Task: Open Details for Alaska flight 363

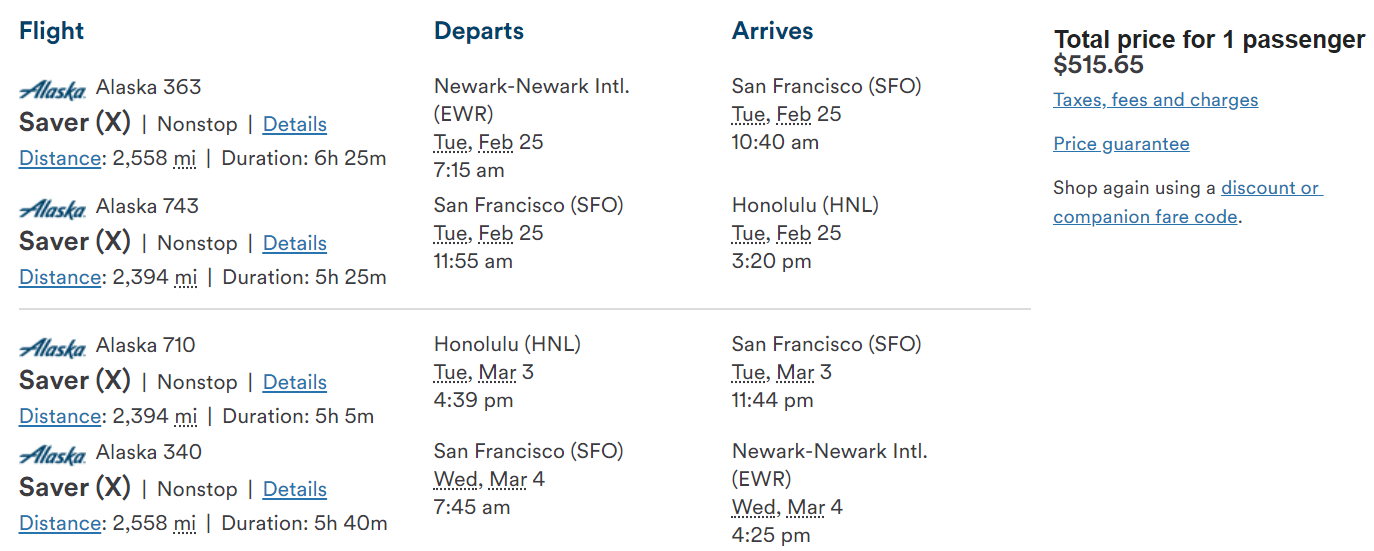Action: pyautogui.click(x=295, y=124)
